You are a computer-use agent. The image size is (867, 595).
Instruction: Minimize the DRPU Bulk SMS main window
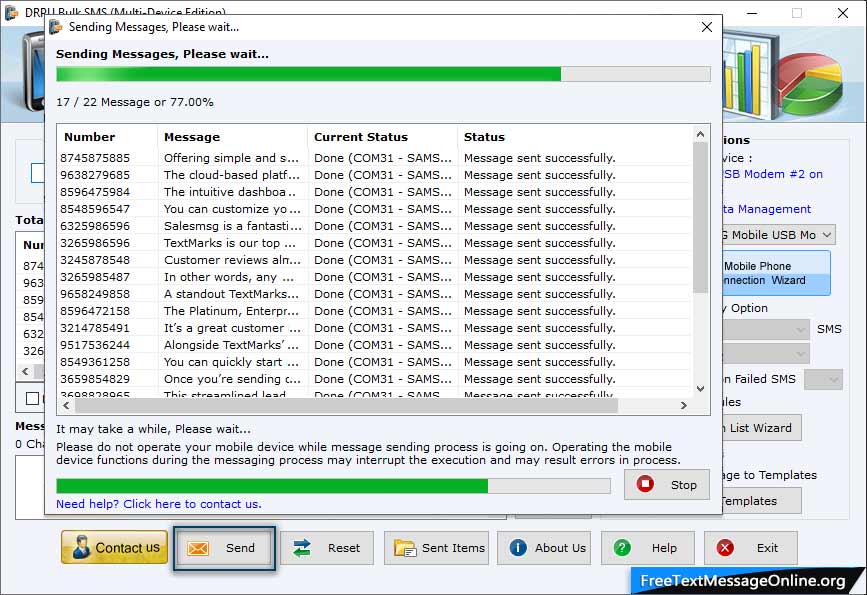point(752,13)
